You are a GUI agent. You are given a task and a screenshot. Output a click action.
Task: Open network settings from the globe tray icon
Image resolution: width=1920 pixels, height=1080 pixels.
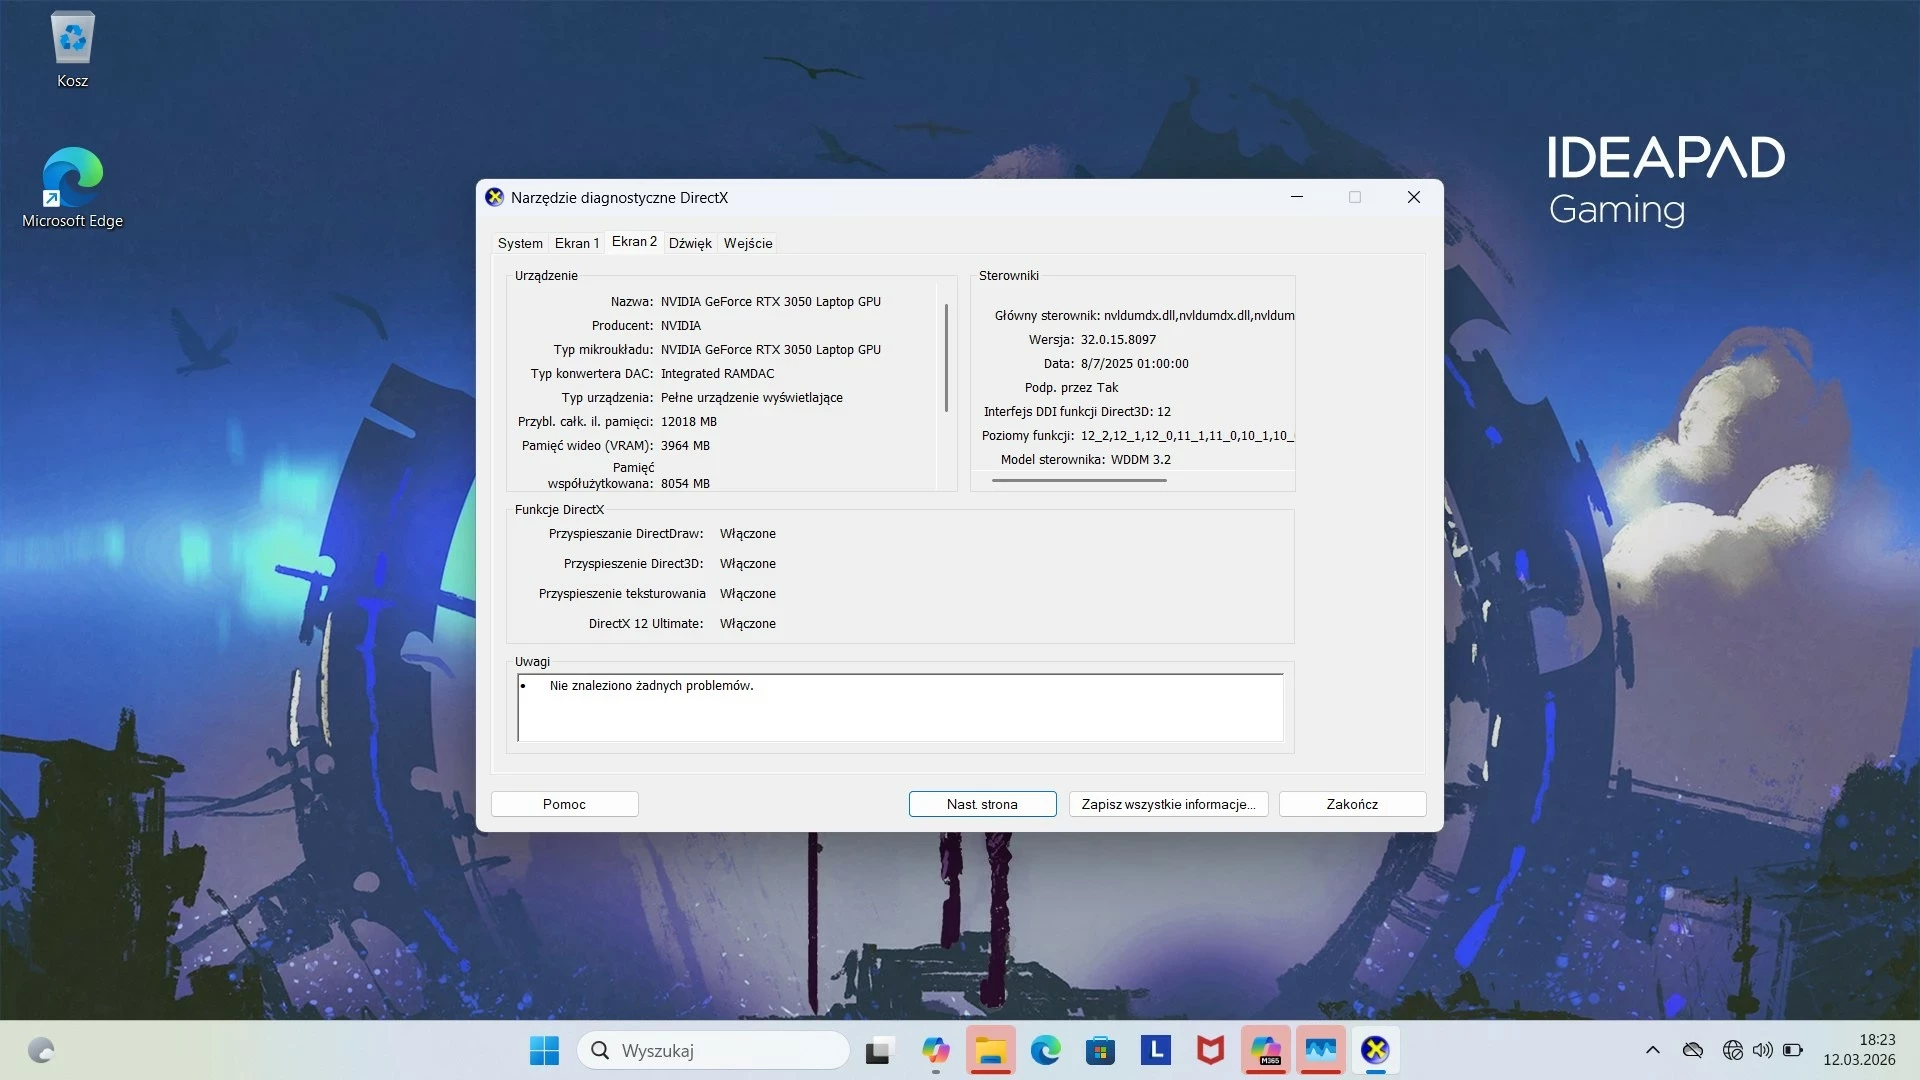1732,1050
